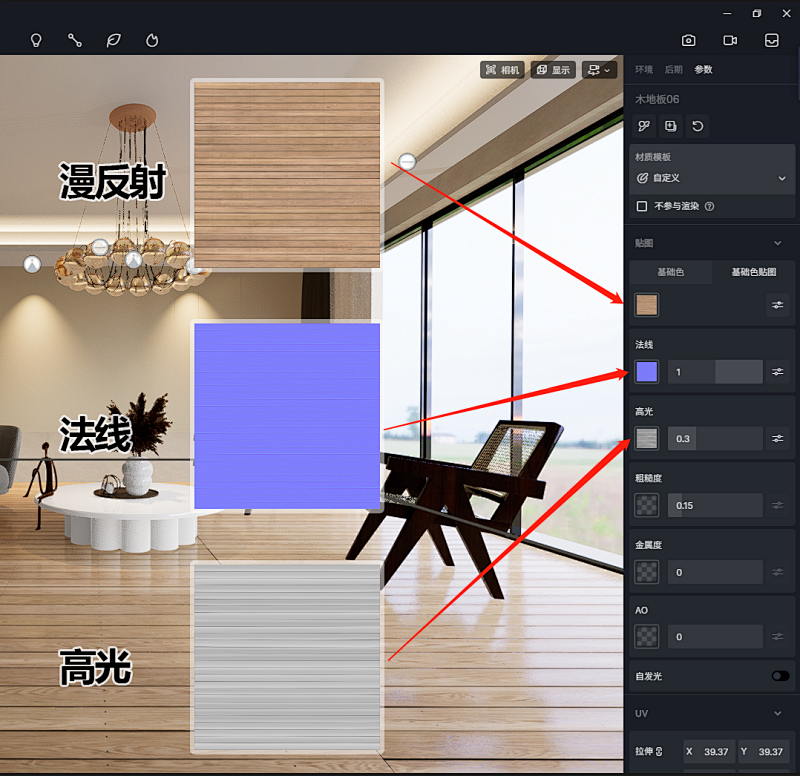
Task: Click the 显示 display button
Action: [553, 70]
